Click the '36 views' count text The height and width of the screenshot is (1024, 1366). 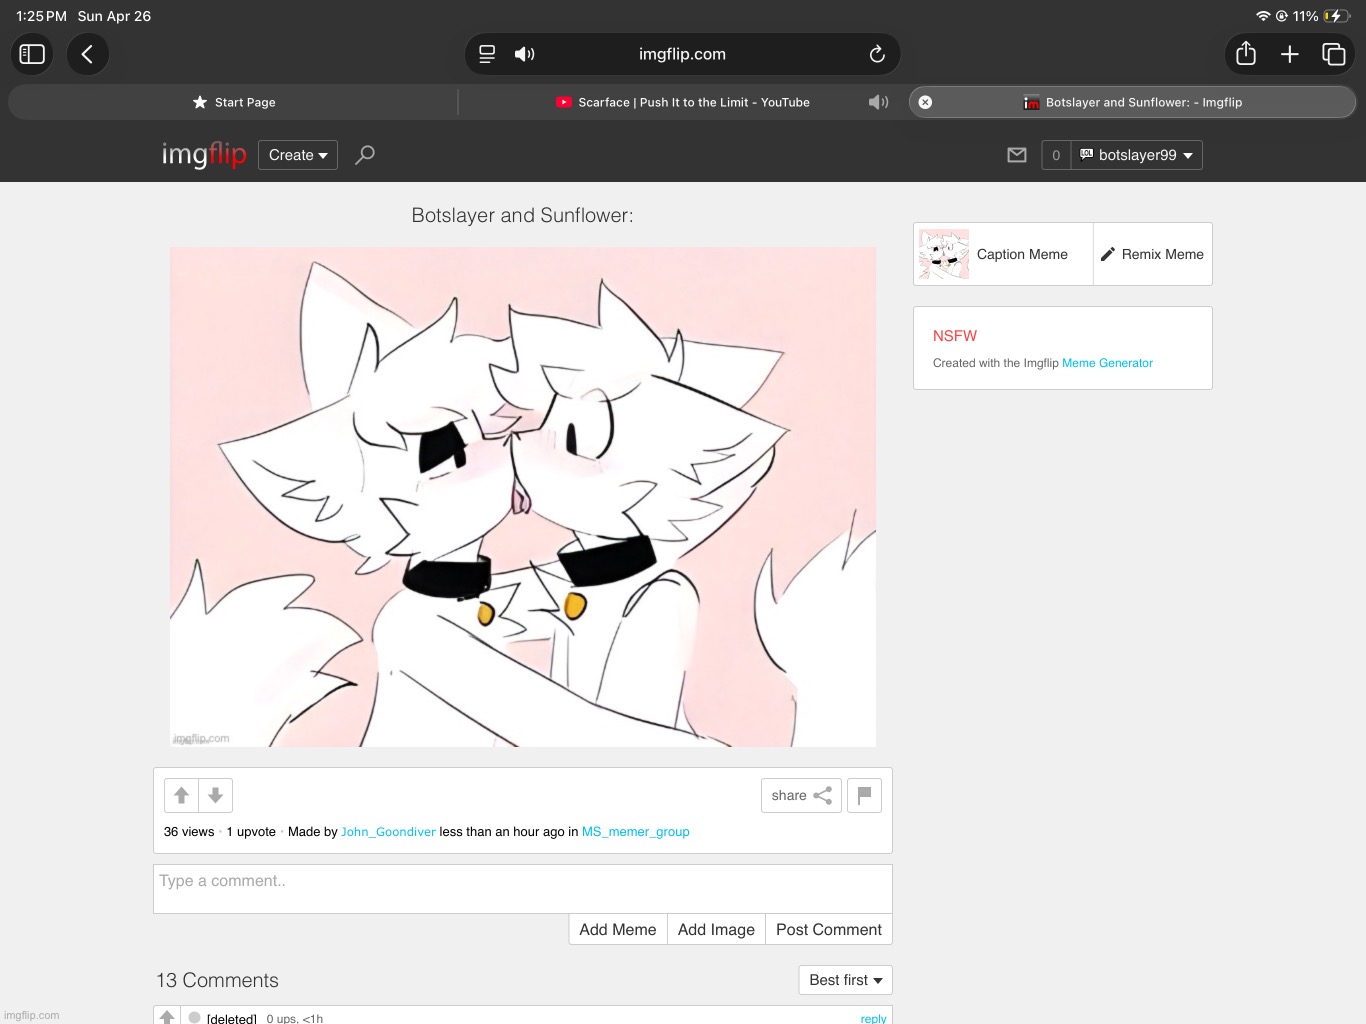point(189,832)
